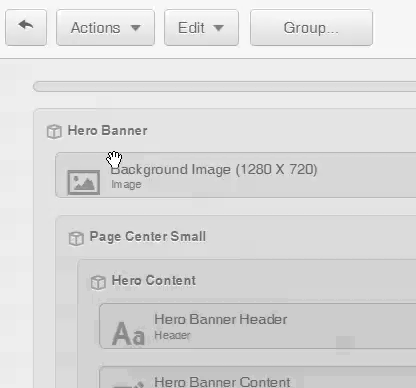Select the Hero Banner Content field
Screen dimensions: 416x388
(x=257, y=377)
